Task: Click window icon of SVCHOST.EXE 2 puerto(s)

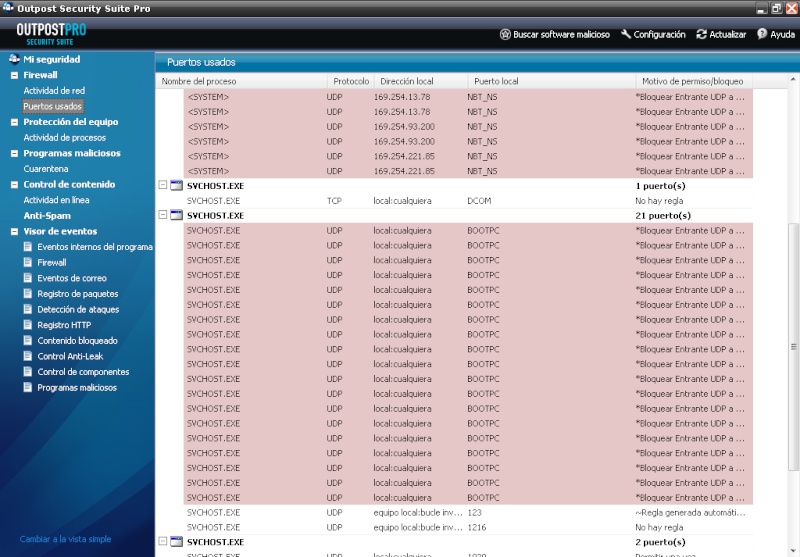Action: coord(177,542)
